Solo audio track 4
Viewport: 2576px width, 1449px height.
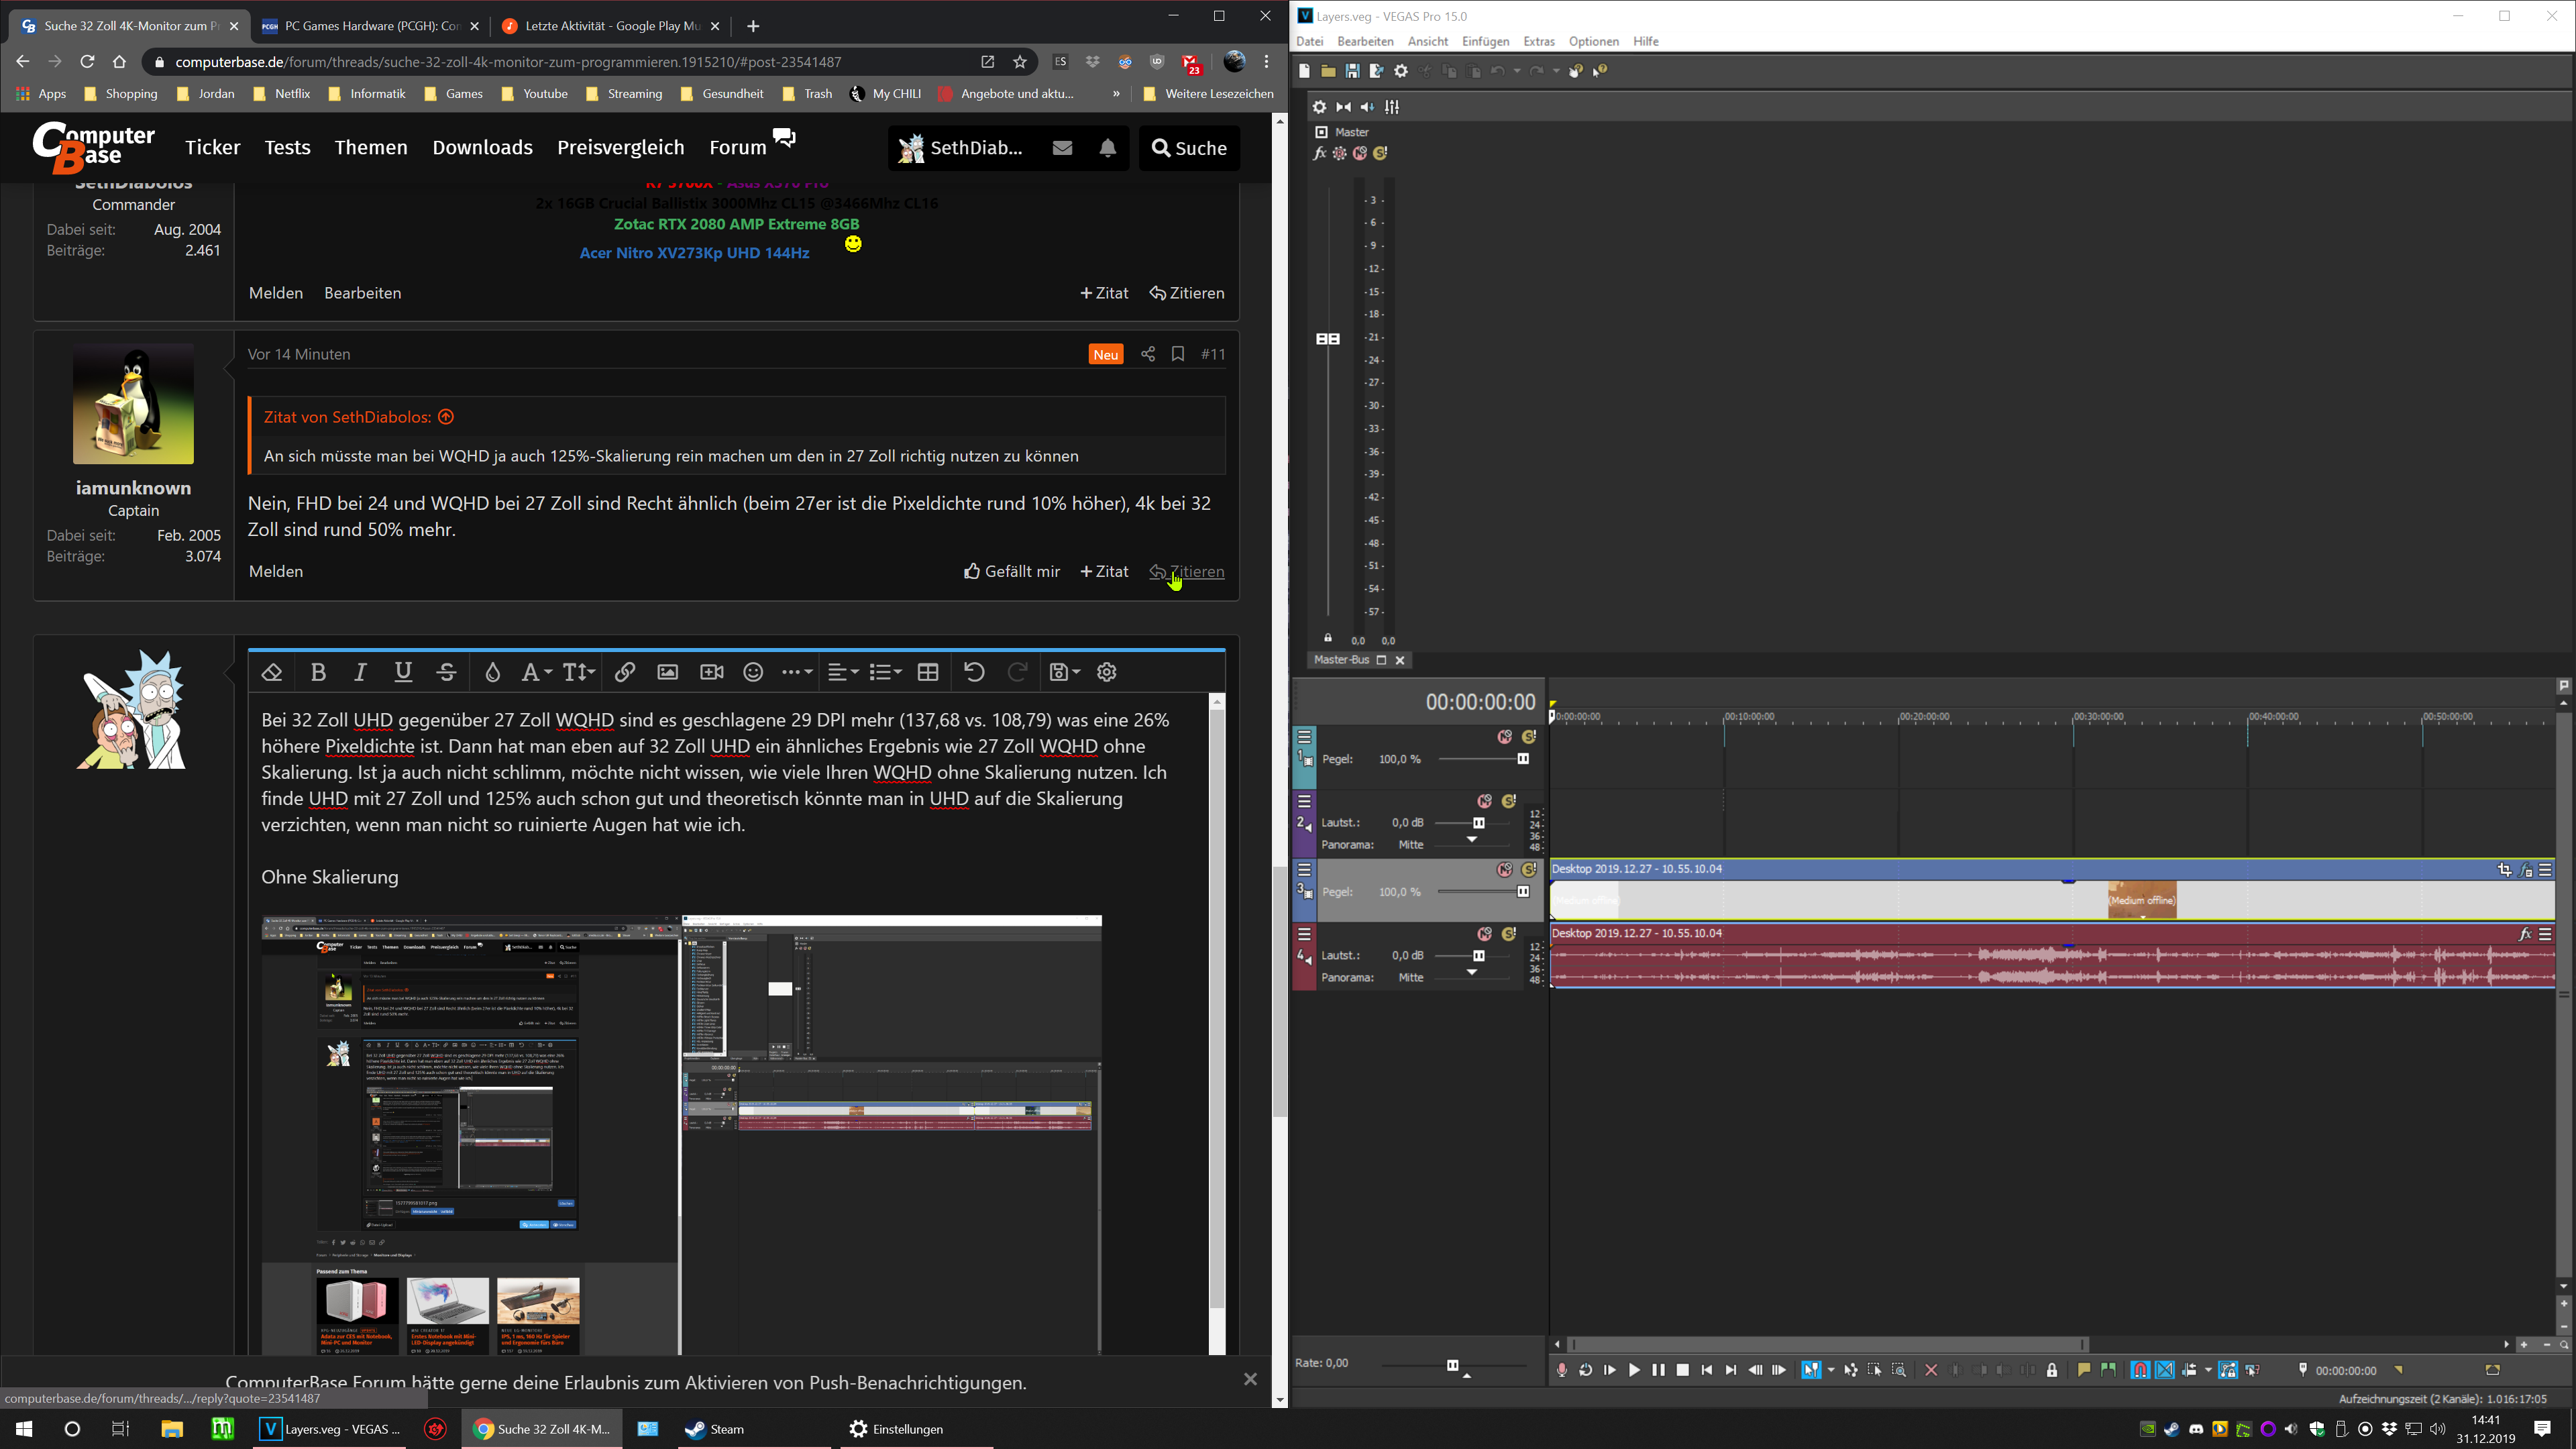[1509, 934]
